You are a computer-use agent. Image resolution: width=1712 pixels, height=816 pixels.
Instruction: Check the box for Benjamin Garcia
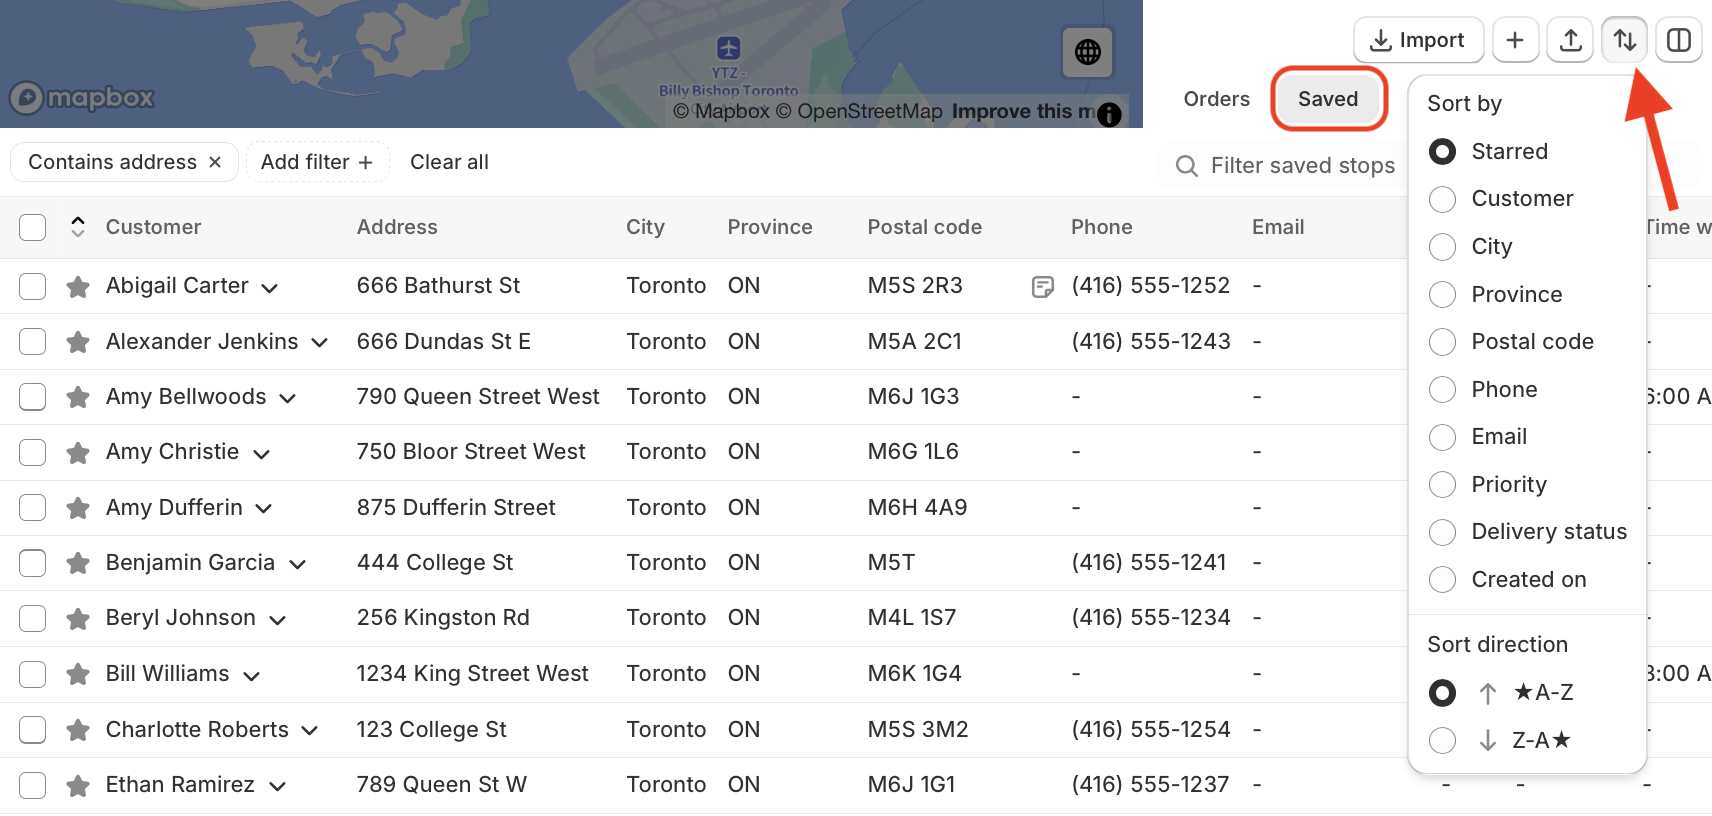(33, 563)
